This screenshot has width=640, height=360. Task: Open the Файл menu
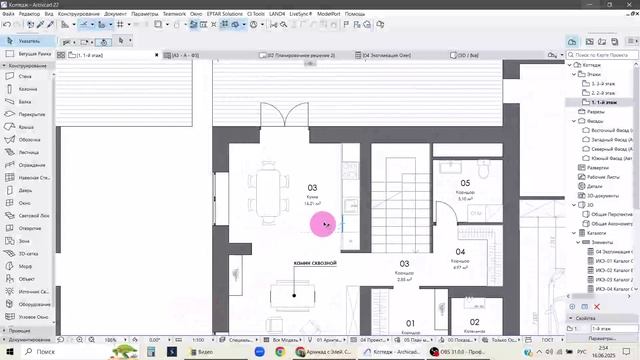point(8,14)
